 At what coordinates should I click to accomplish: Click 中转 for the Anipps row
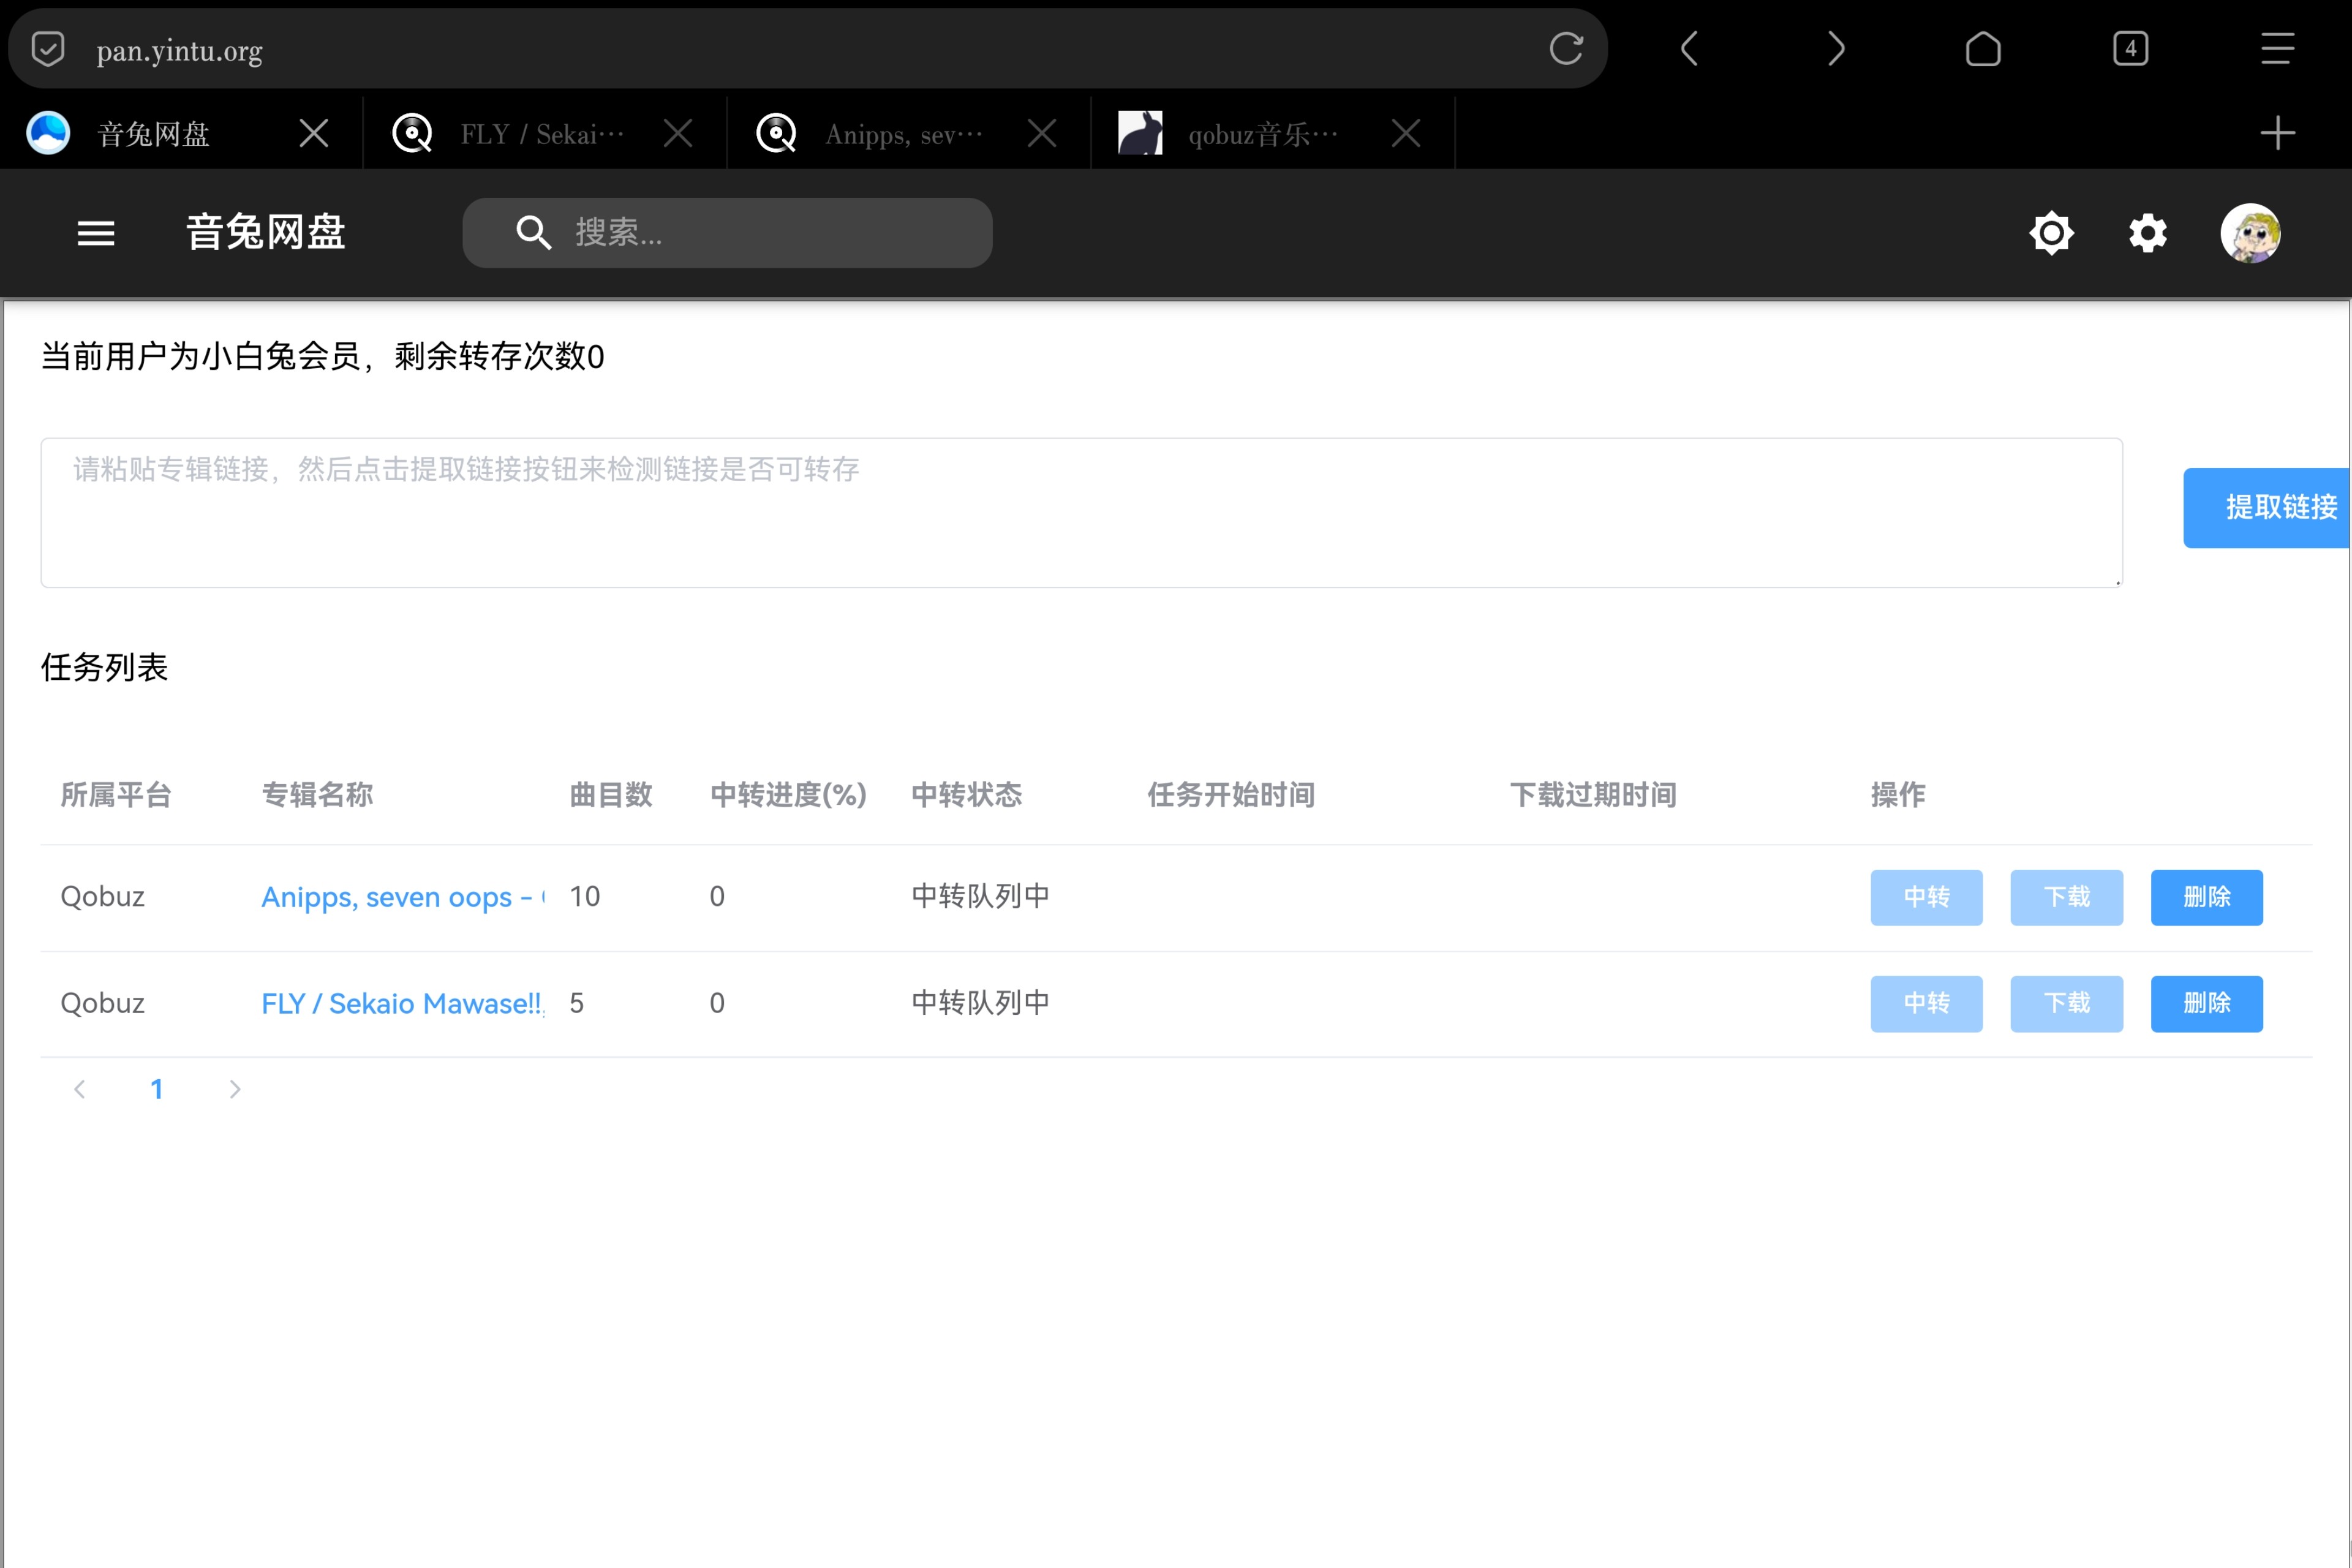point(1926,897)
